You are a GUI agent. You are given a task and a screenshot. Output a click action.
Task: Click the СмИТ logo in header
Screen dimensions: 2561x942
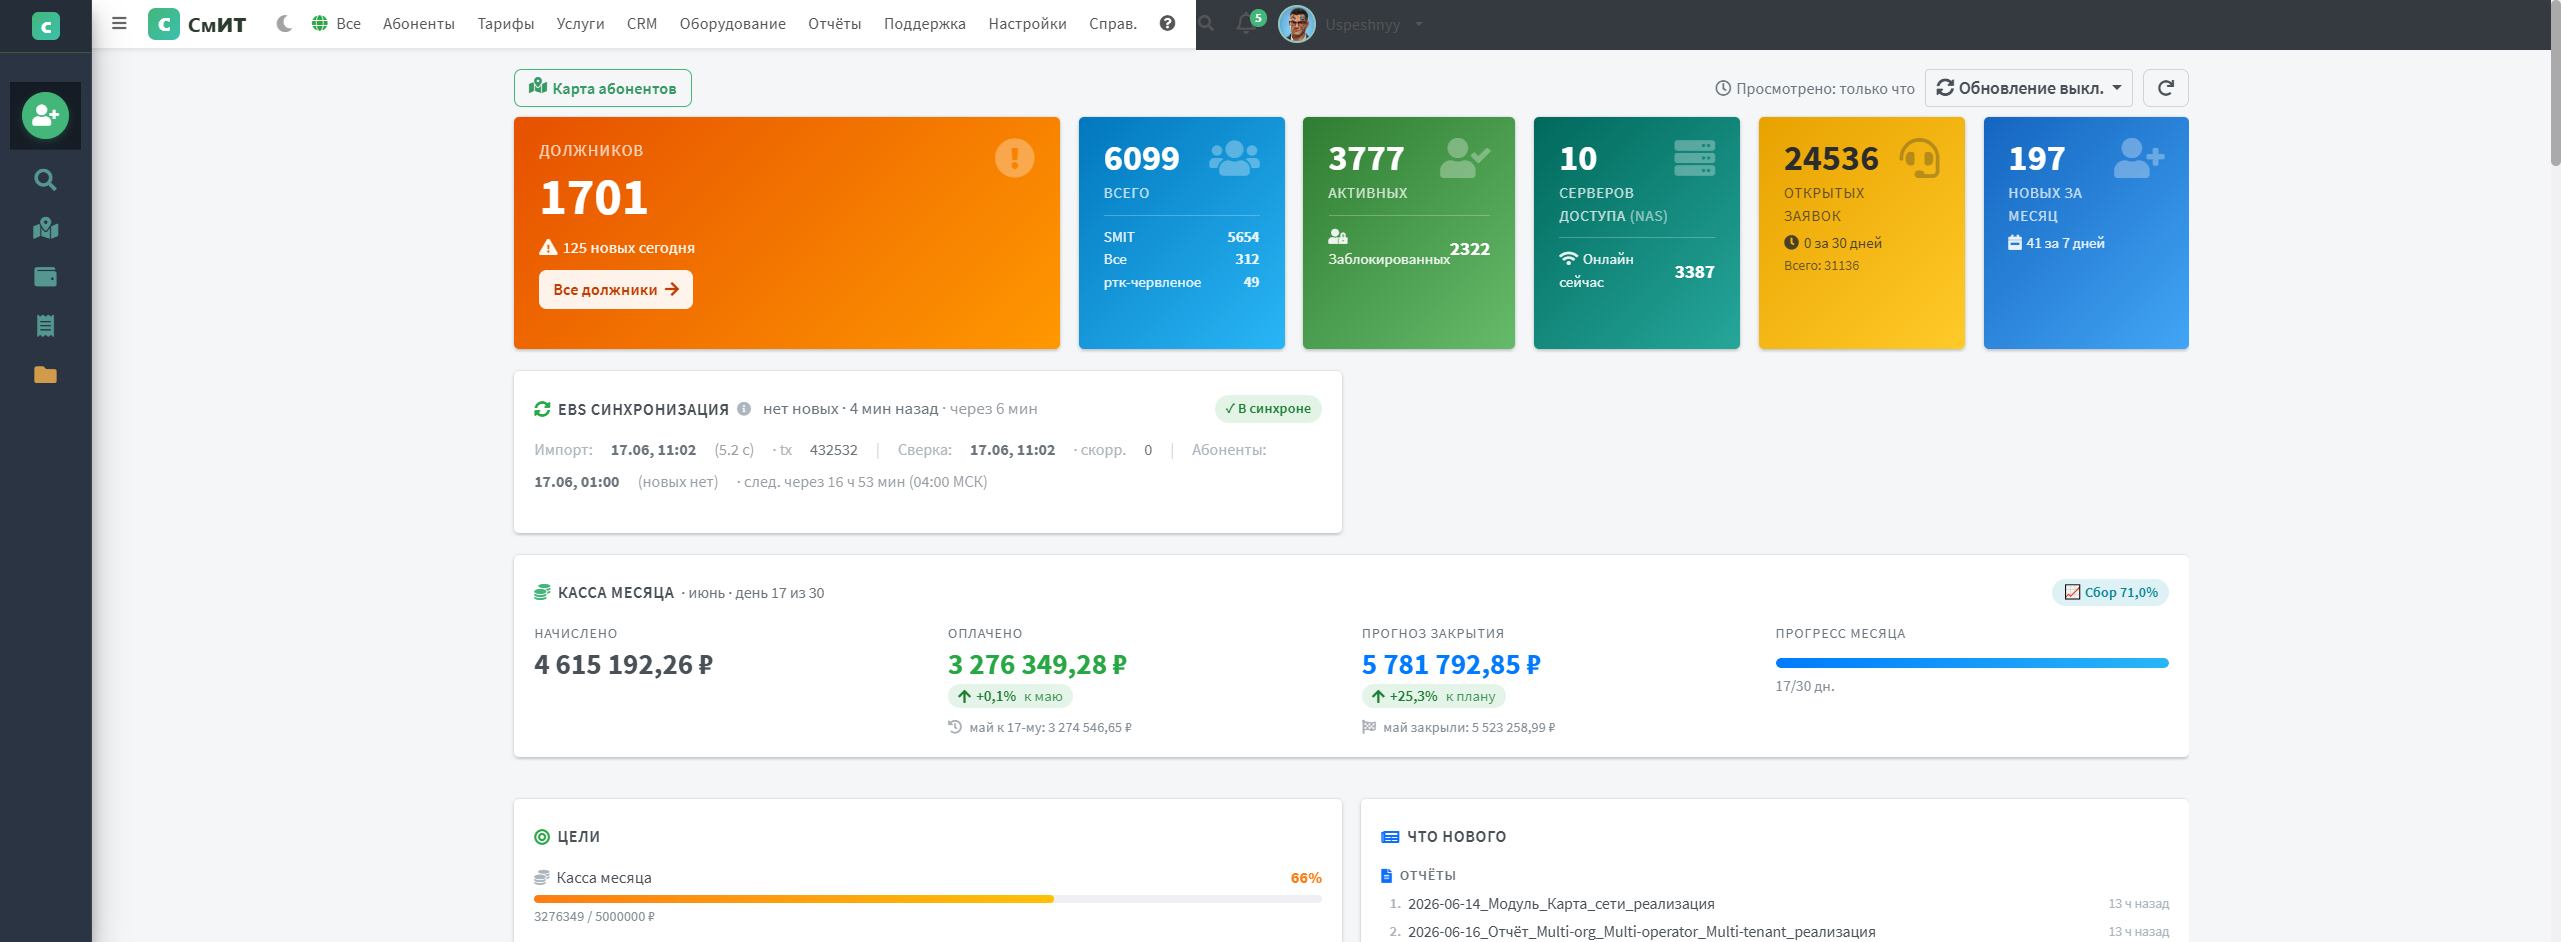point(197,24)
